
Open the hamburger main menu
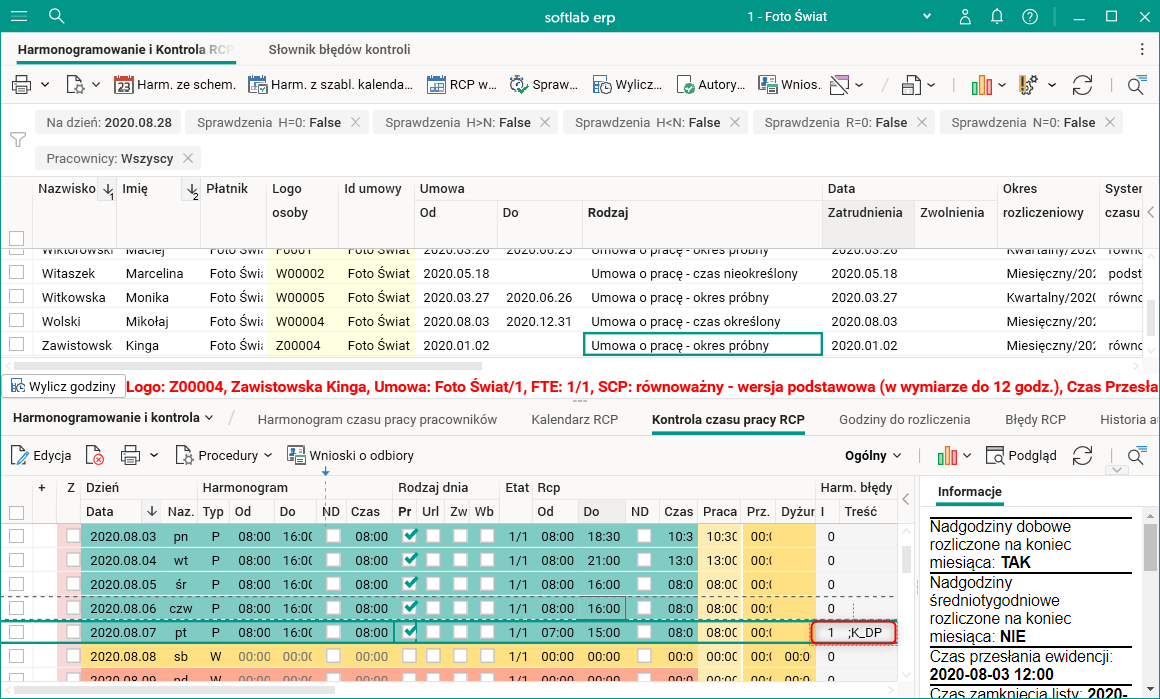[x=19, y=17]
